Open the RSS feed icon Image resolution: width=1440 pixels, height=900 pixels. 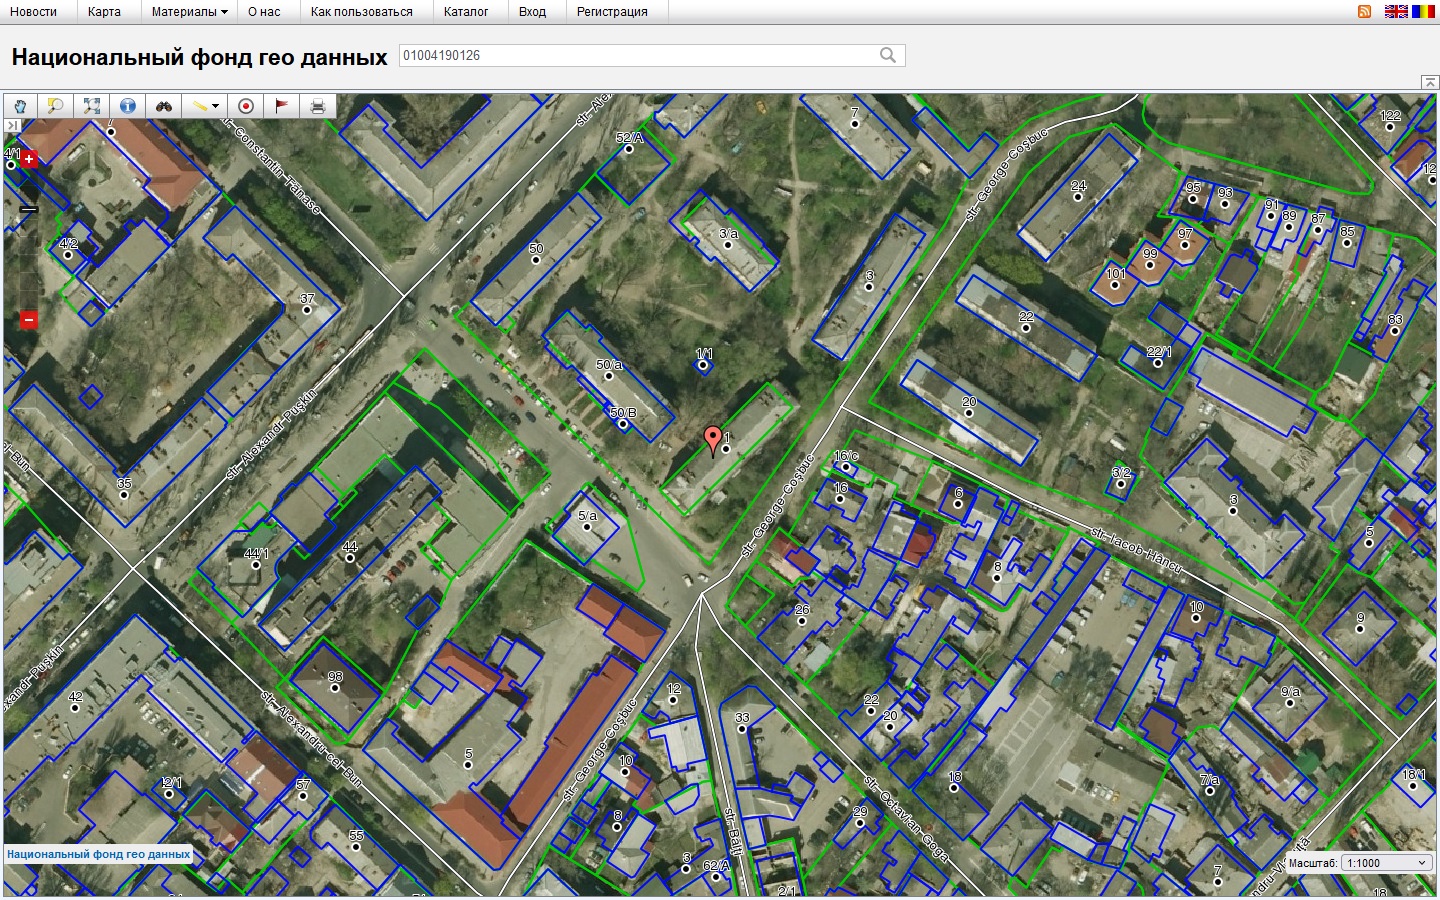[1364, 11]
